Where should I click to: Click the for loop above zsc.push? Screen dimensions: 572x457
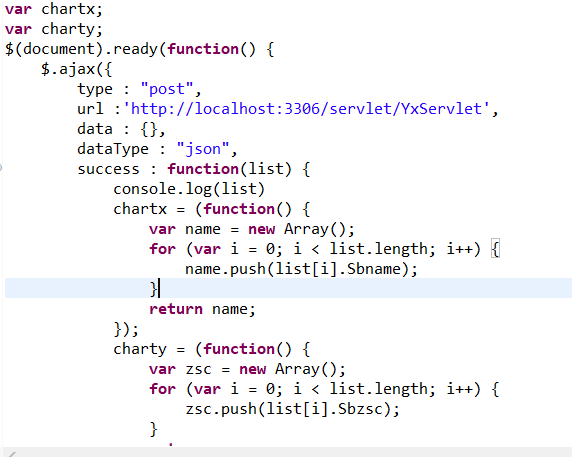point(324,389)
